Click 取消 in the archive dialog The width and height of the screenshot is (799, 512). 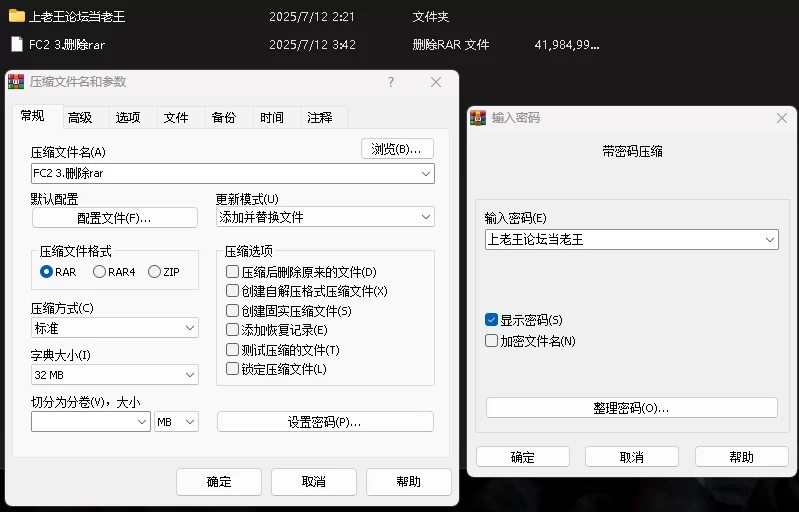[x=313, y=482]
